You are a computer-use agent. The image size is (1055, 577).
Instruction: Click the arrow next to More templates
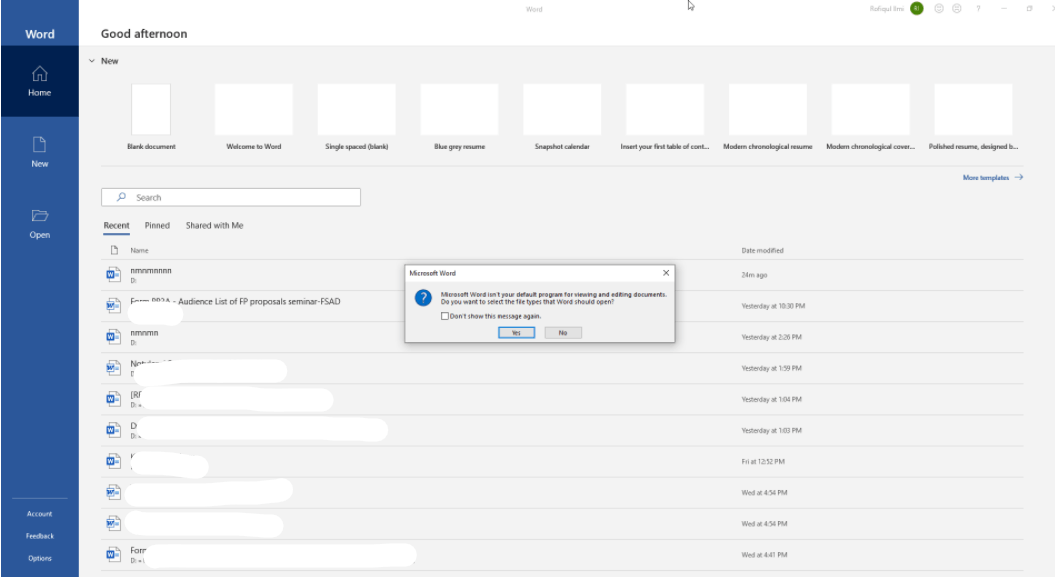coord(1019,178)
